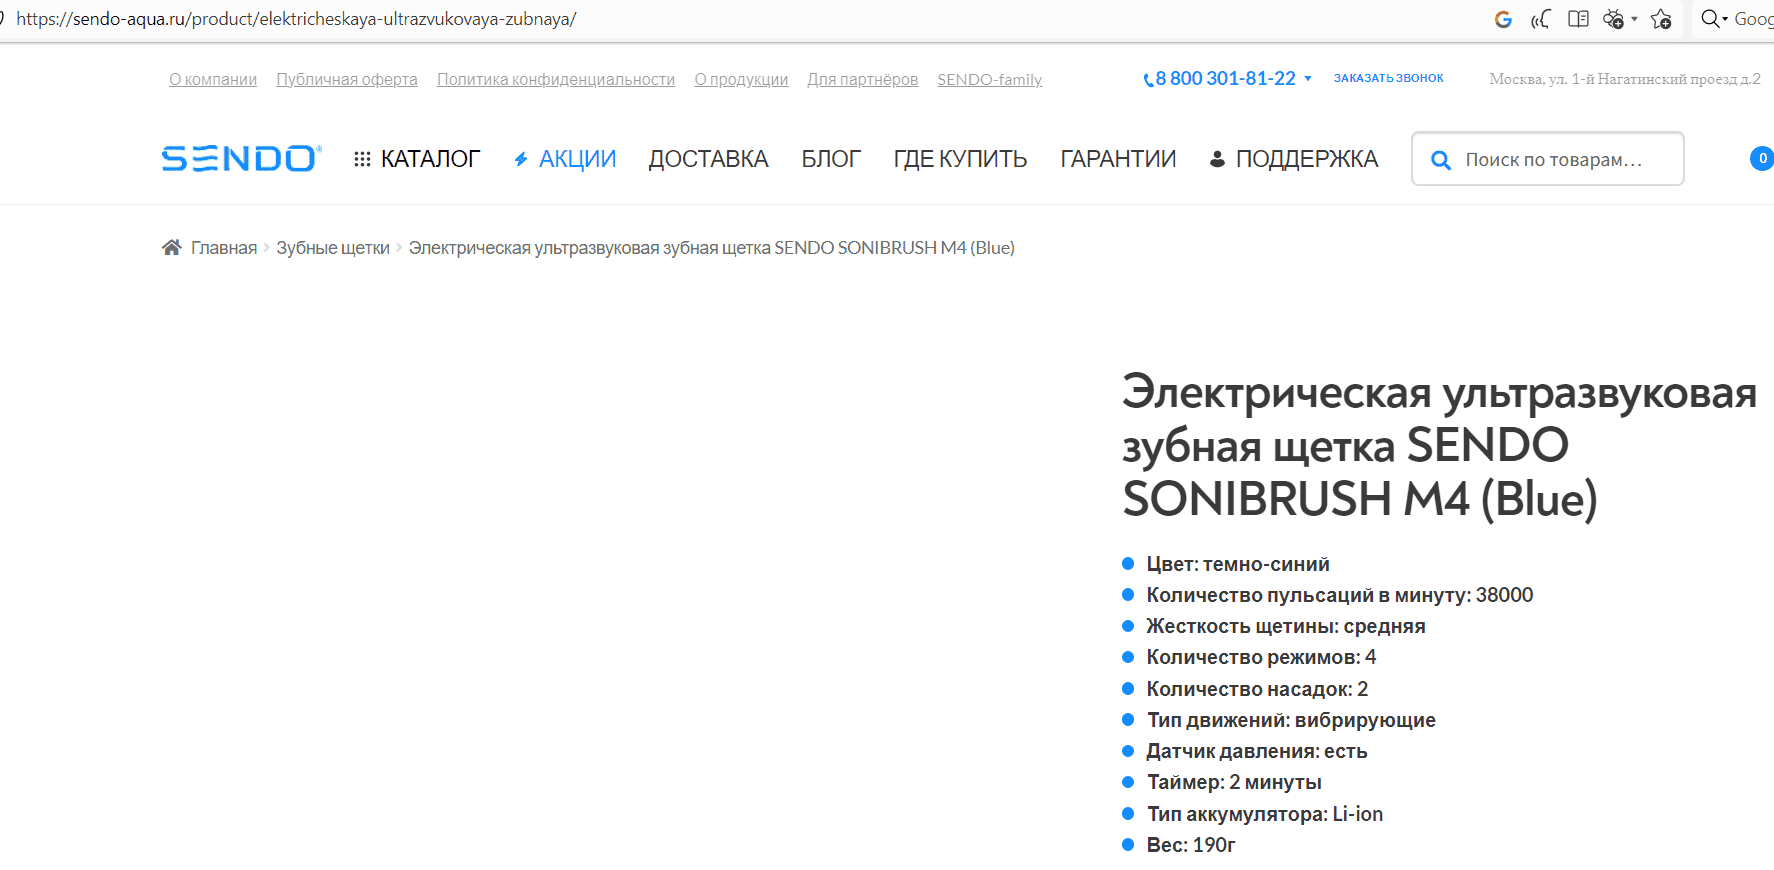
Task: Click the 'Количество насадок: 2' line
Action: click(x=1257, y=689)
